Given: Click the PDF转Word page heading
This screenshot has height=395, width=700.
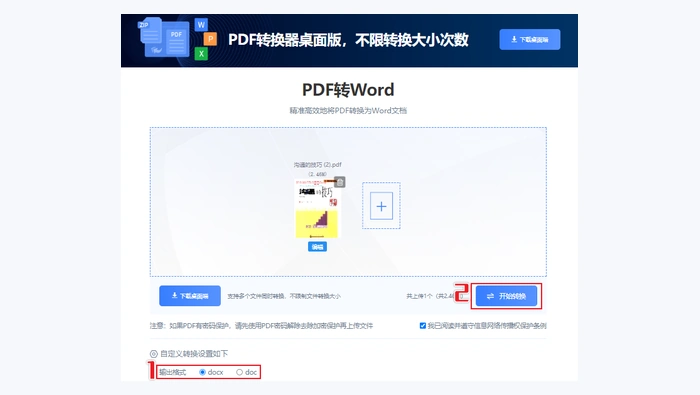Looking at the screenshot, I should click(348, 90).
